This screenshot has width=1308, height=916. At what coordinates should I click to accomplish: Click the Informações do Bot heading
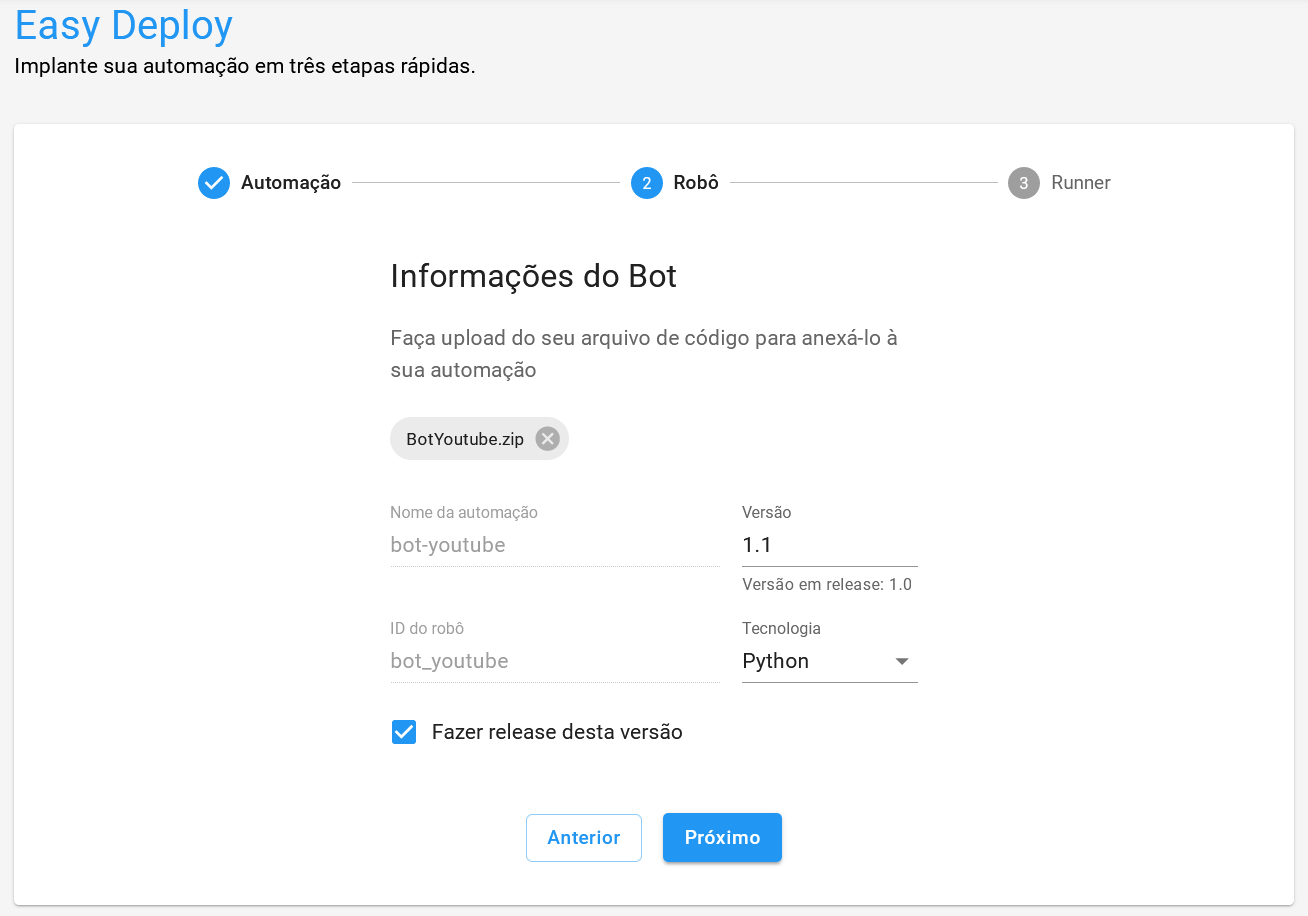[533, 276]
